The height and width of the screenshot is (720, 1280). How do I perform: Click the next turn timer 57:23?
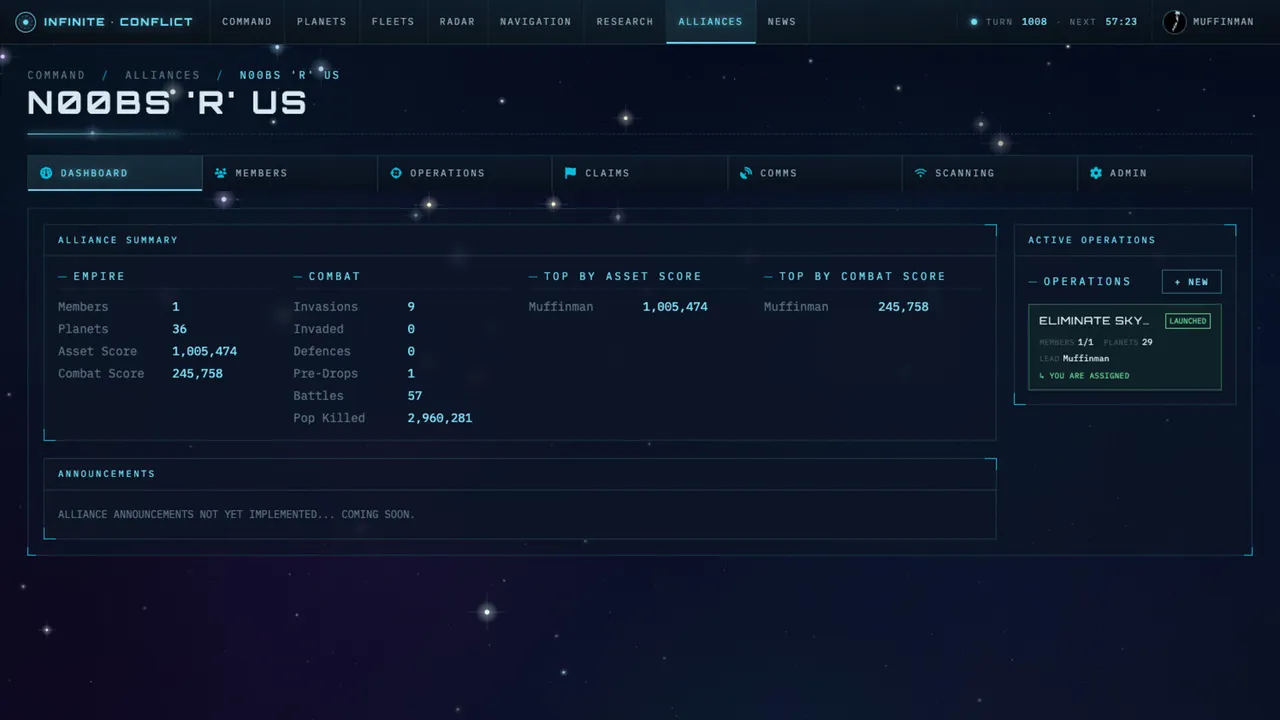point(1121,22)
